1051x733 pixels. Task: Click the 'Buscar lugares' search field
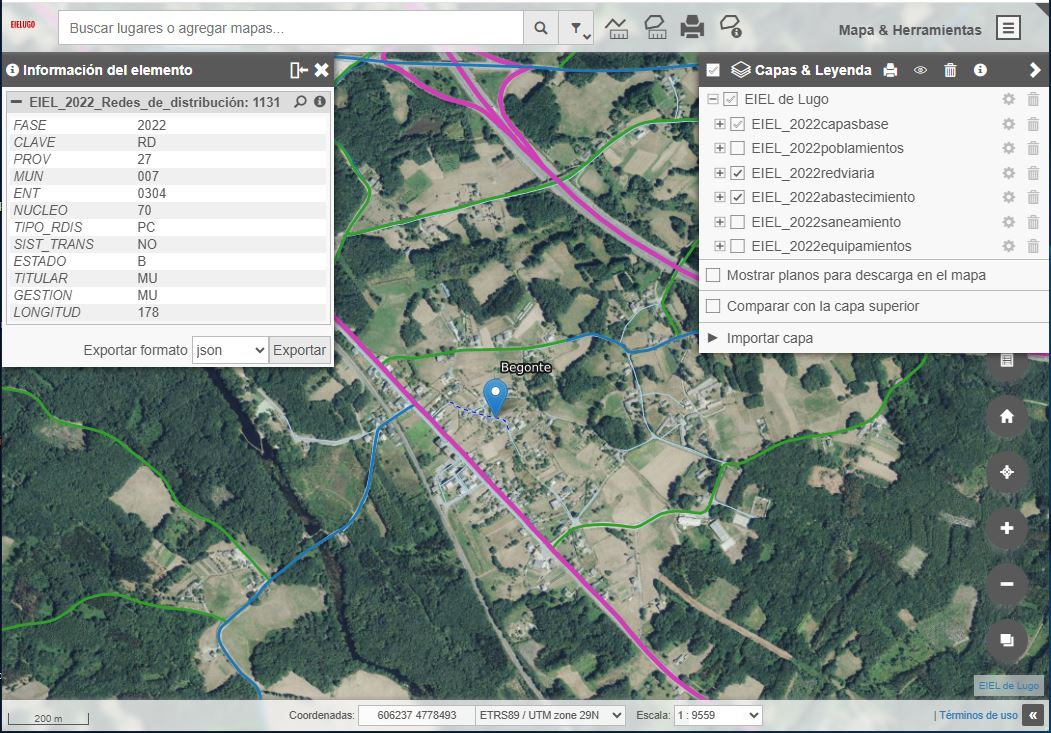click(290, 29)
